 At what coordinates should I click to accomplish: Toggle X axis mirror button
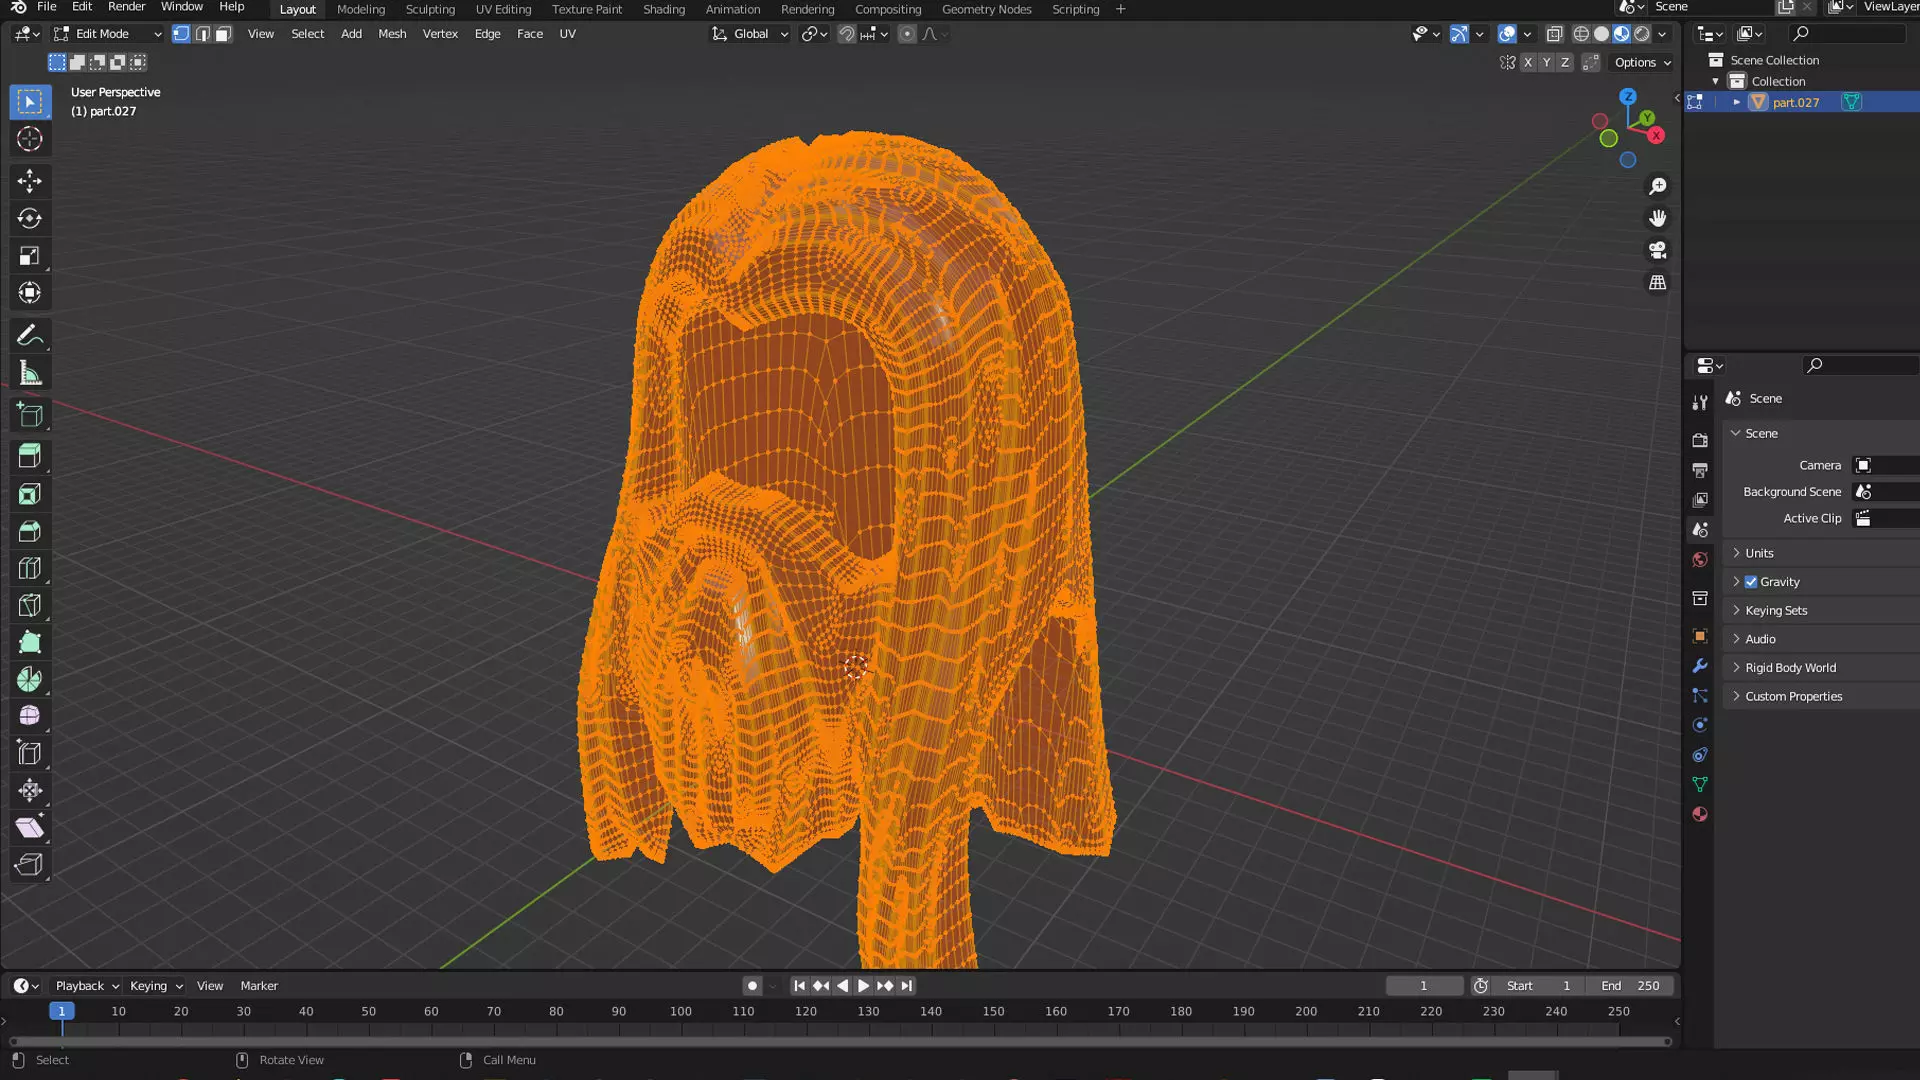click(1528, 62)
